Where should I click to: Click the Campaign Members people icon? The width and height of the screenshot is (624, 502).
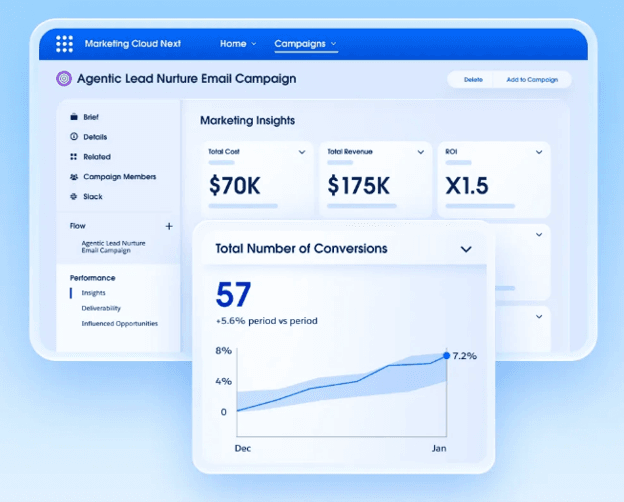(74, 176)
